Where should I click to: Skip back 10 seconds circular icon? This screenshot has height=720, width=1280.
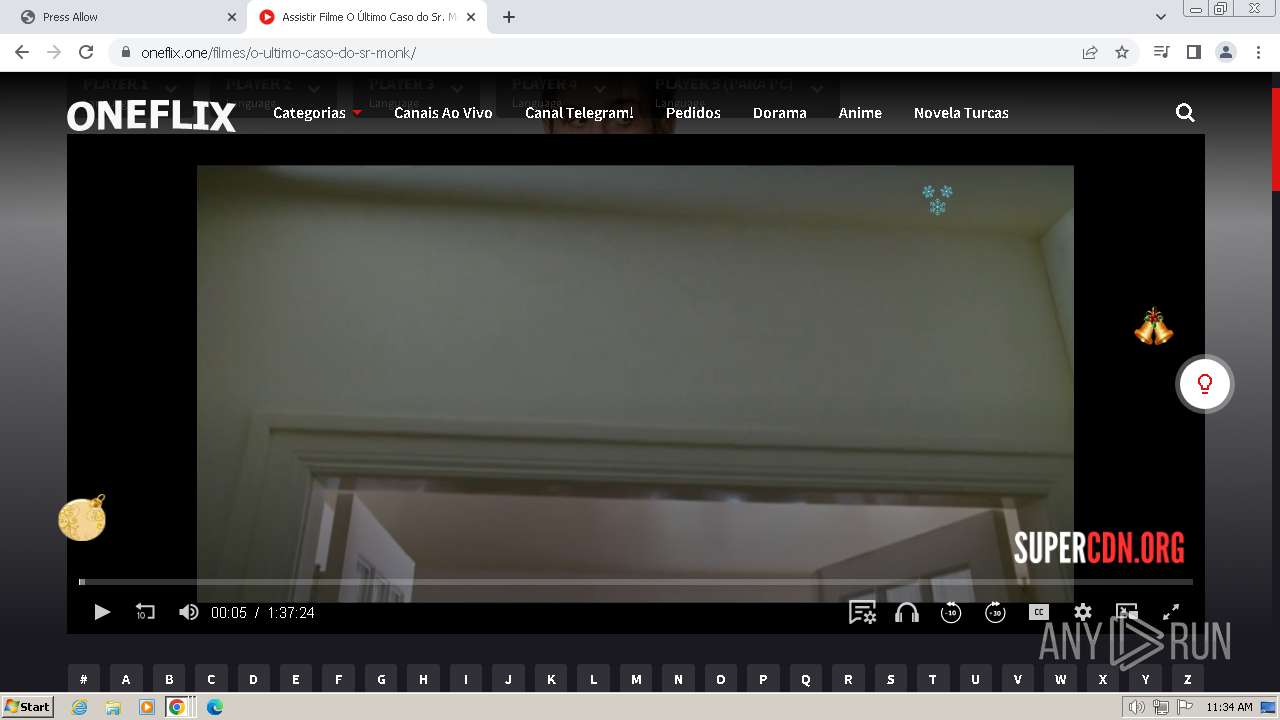[951, 612]
